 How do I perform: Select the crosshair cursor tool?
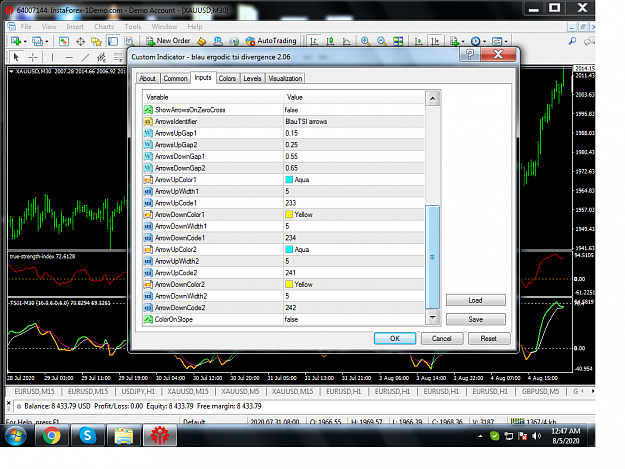(33, 57)
